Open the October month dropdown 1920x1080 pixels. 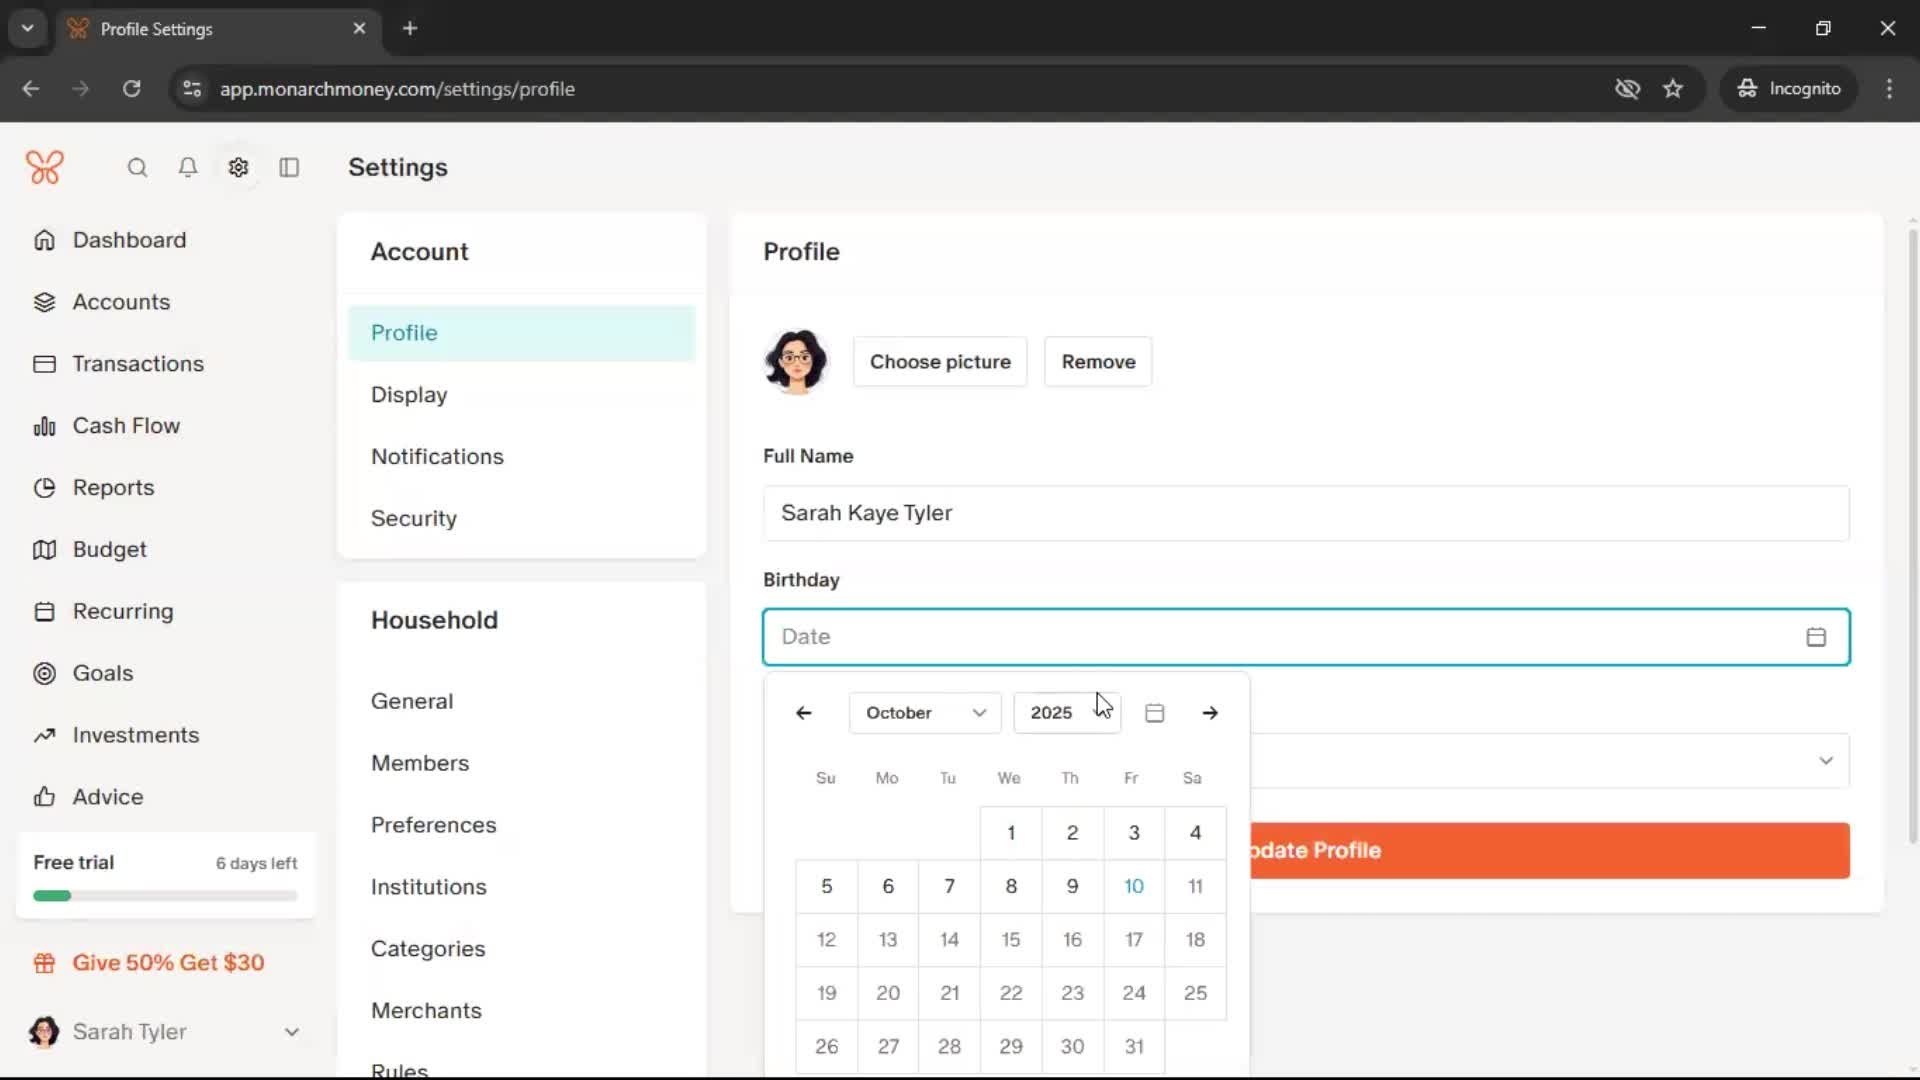[x=924, y=713]
